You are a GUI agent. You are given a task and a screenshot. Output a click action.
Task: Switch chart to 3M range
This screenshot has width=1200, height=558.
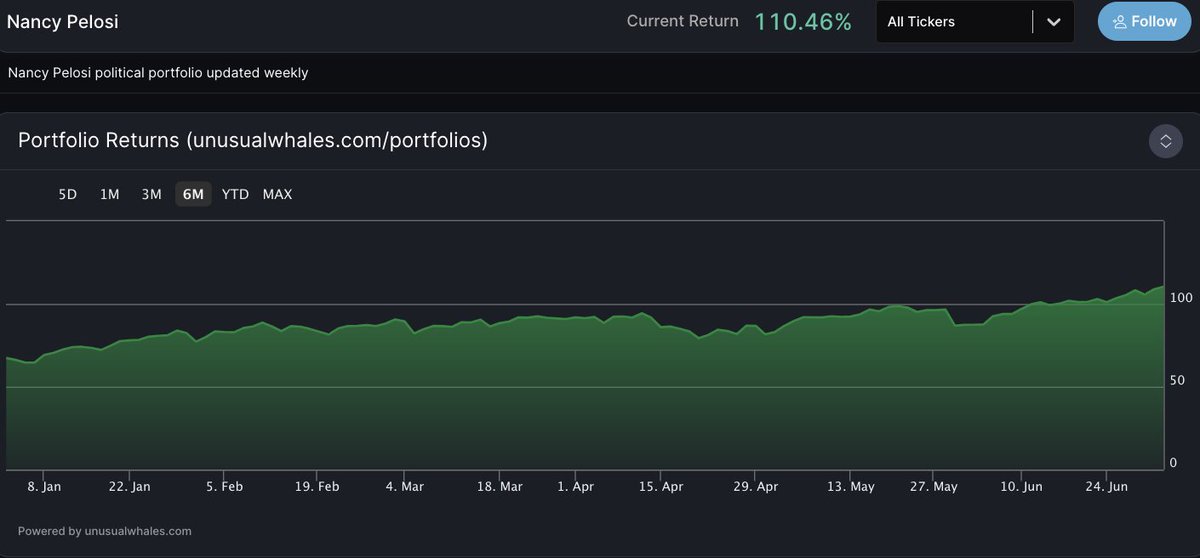tap(151, 194)
